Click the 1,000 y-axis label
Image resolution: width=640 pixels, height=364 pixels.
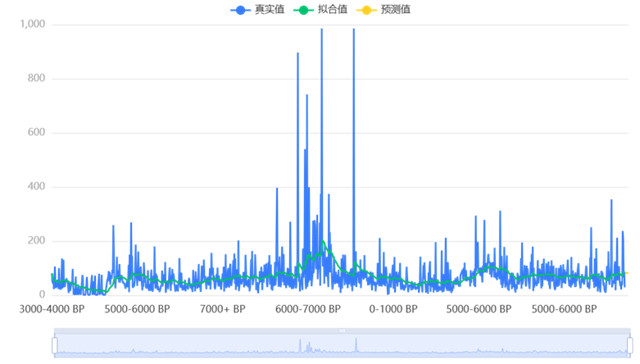(33, 24)
